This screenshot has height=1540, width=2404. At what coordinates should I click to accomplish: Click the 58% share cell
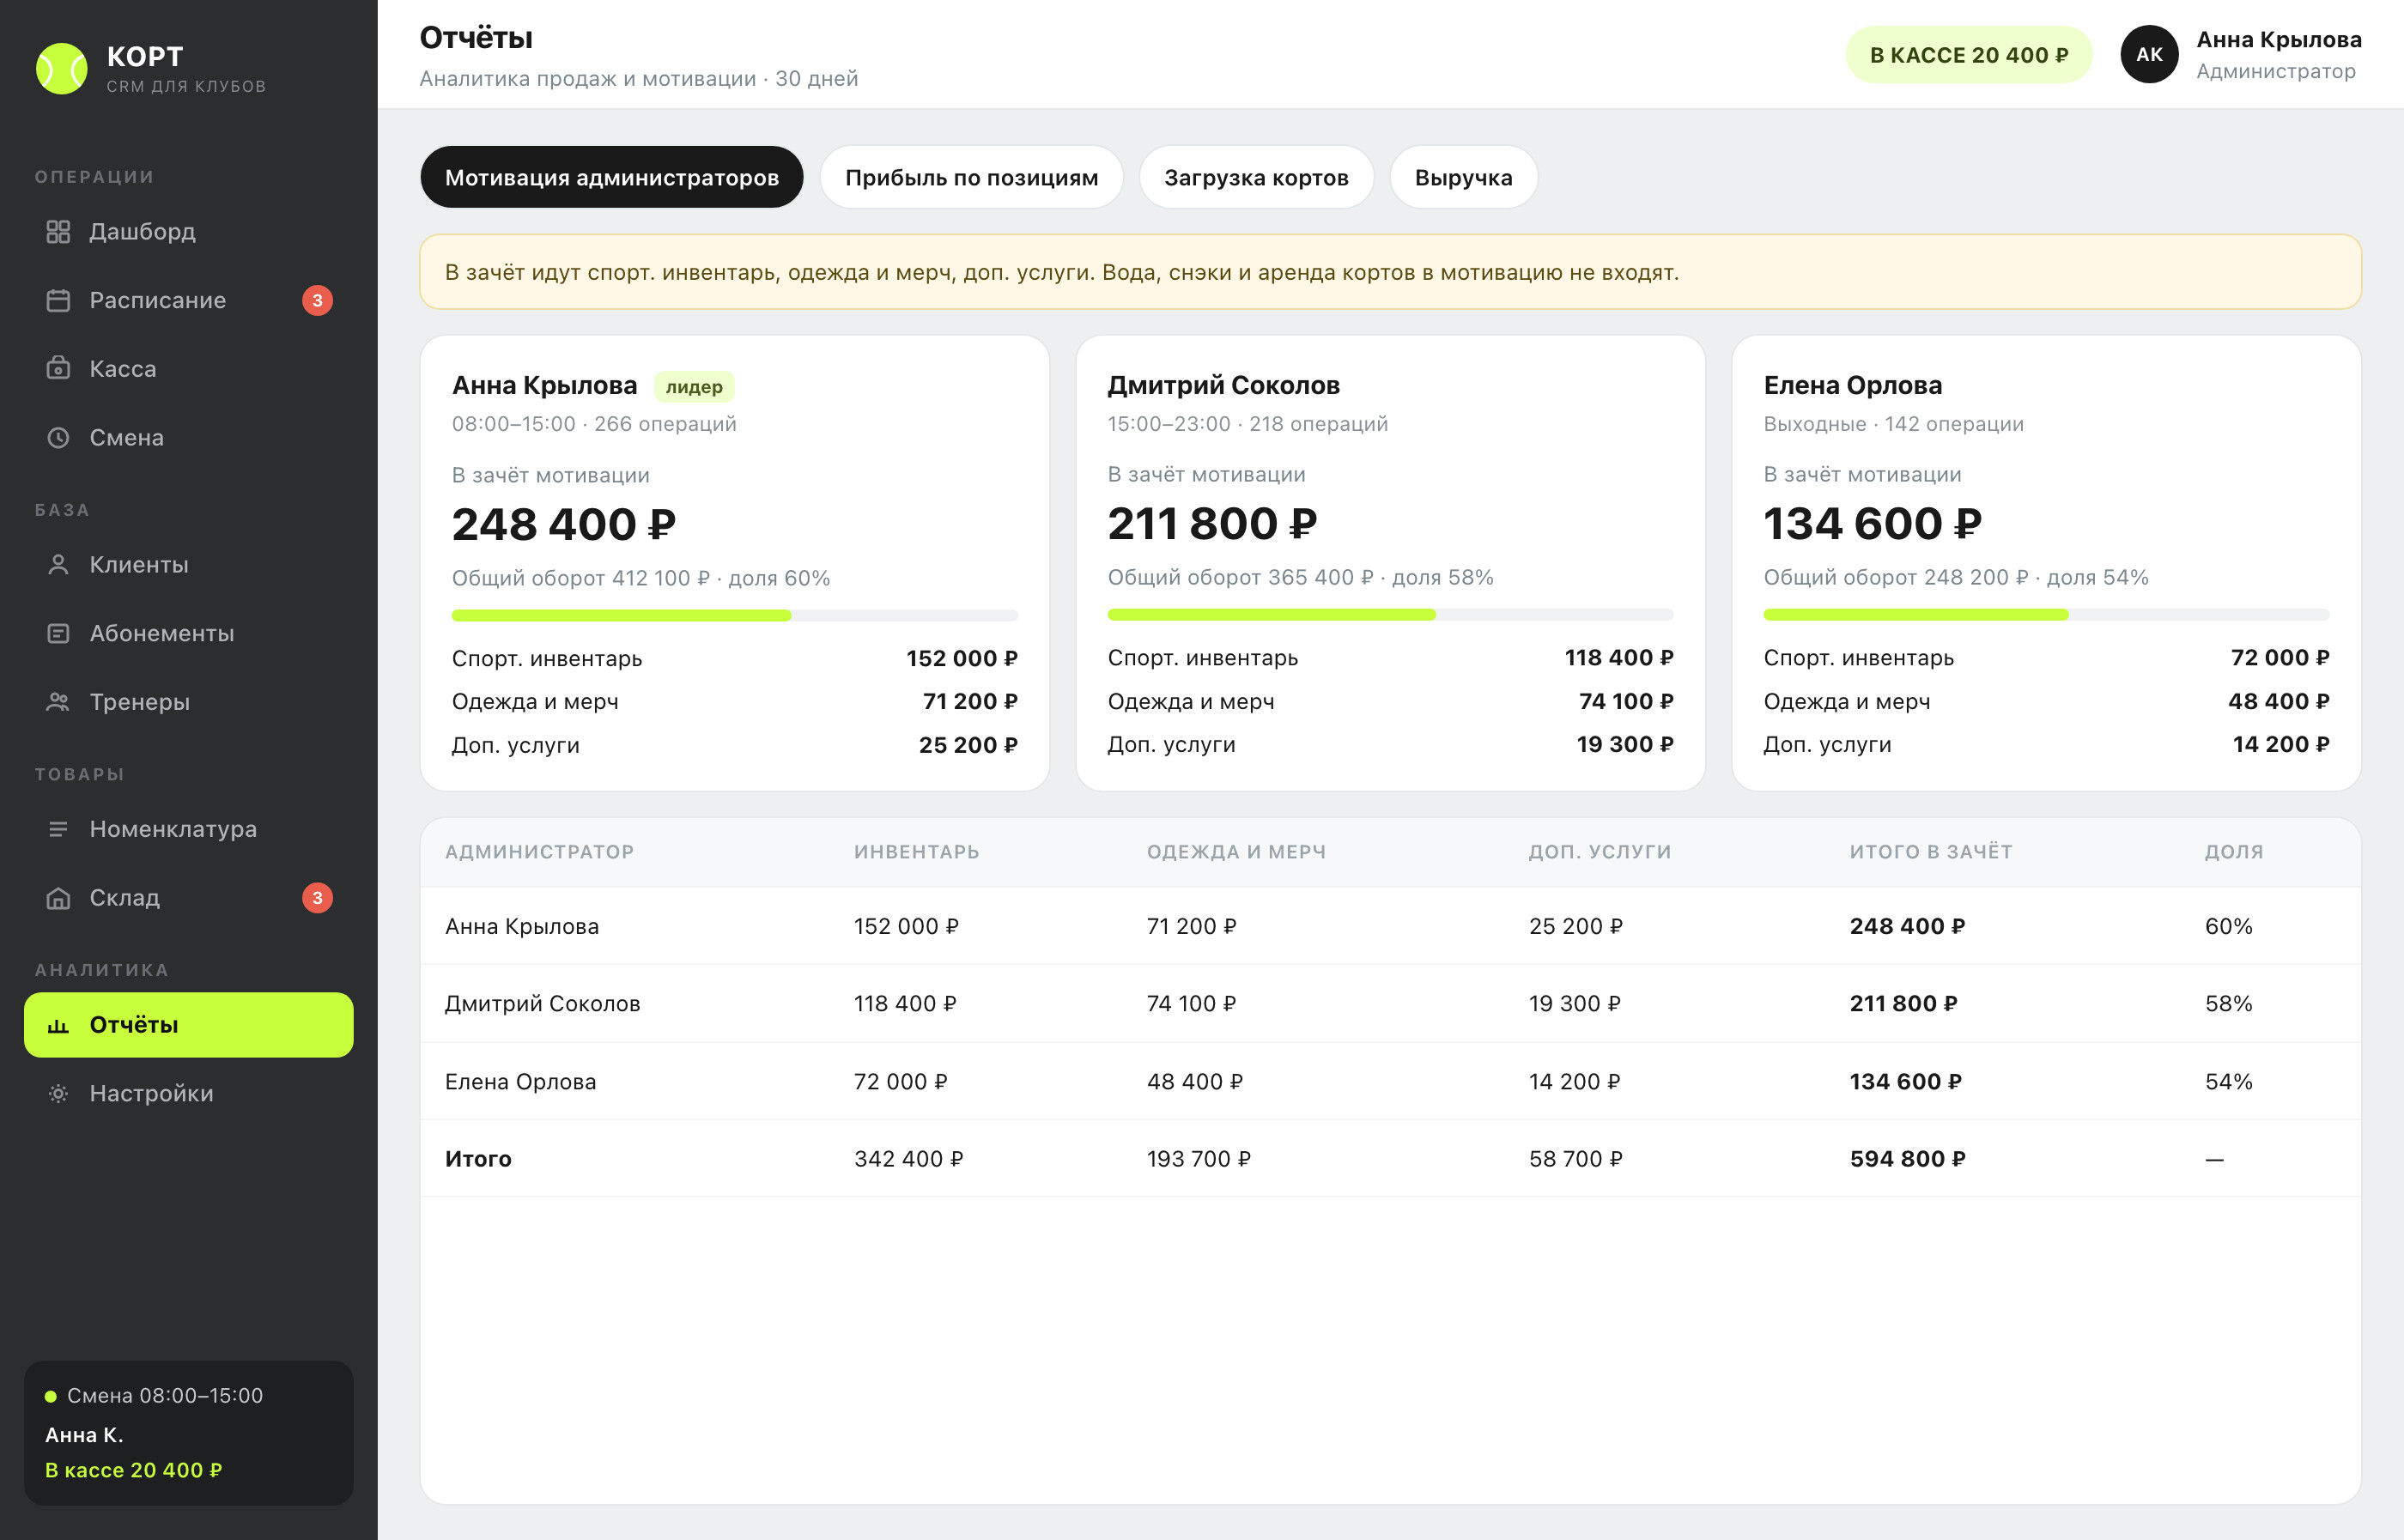click(x=2228, y=1003)
